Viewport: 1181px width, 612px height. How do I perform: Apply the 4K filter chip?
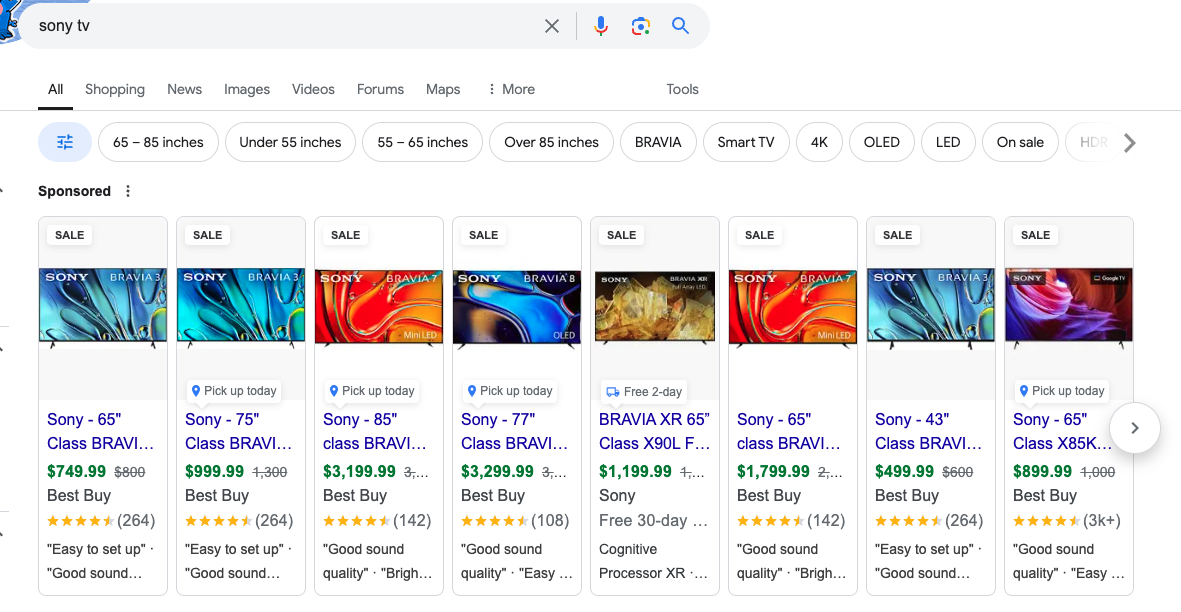click(x=819, y=142)
